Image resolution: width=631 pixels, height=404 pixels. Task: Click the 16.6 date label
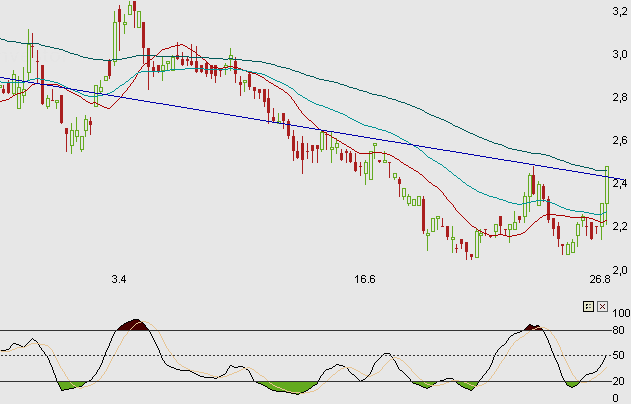click(x=364, y=278)
